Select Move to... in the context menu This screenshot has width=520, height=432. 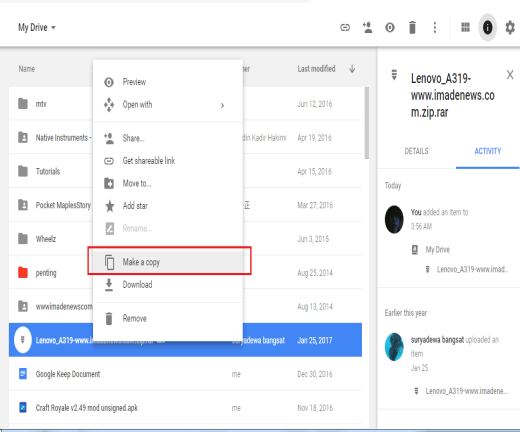click(x=168, y=183)
